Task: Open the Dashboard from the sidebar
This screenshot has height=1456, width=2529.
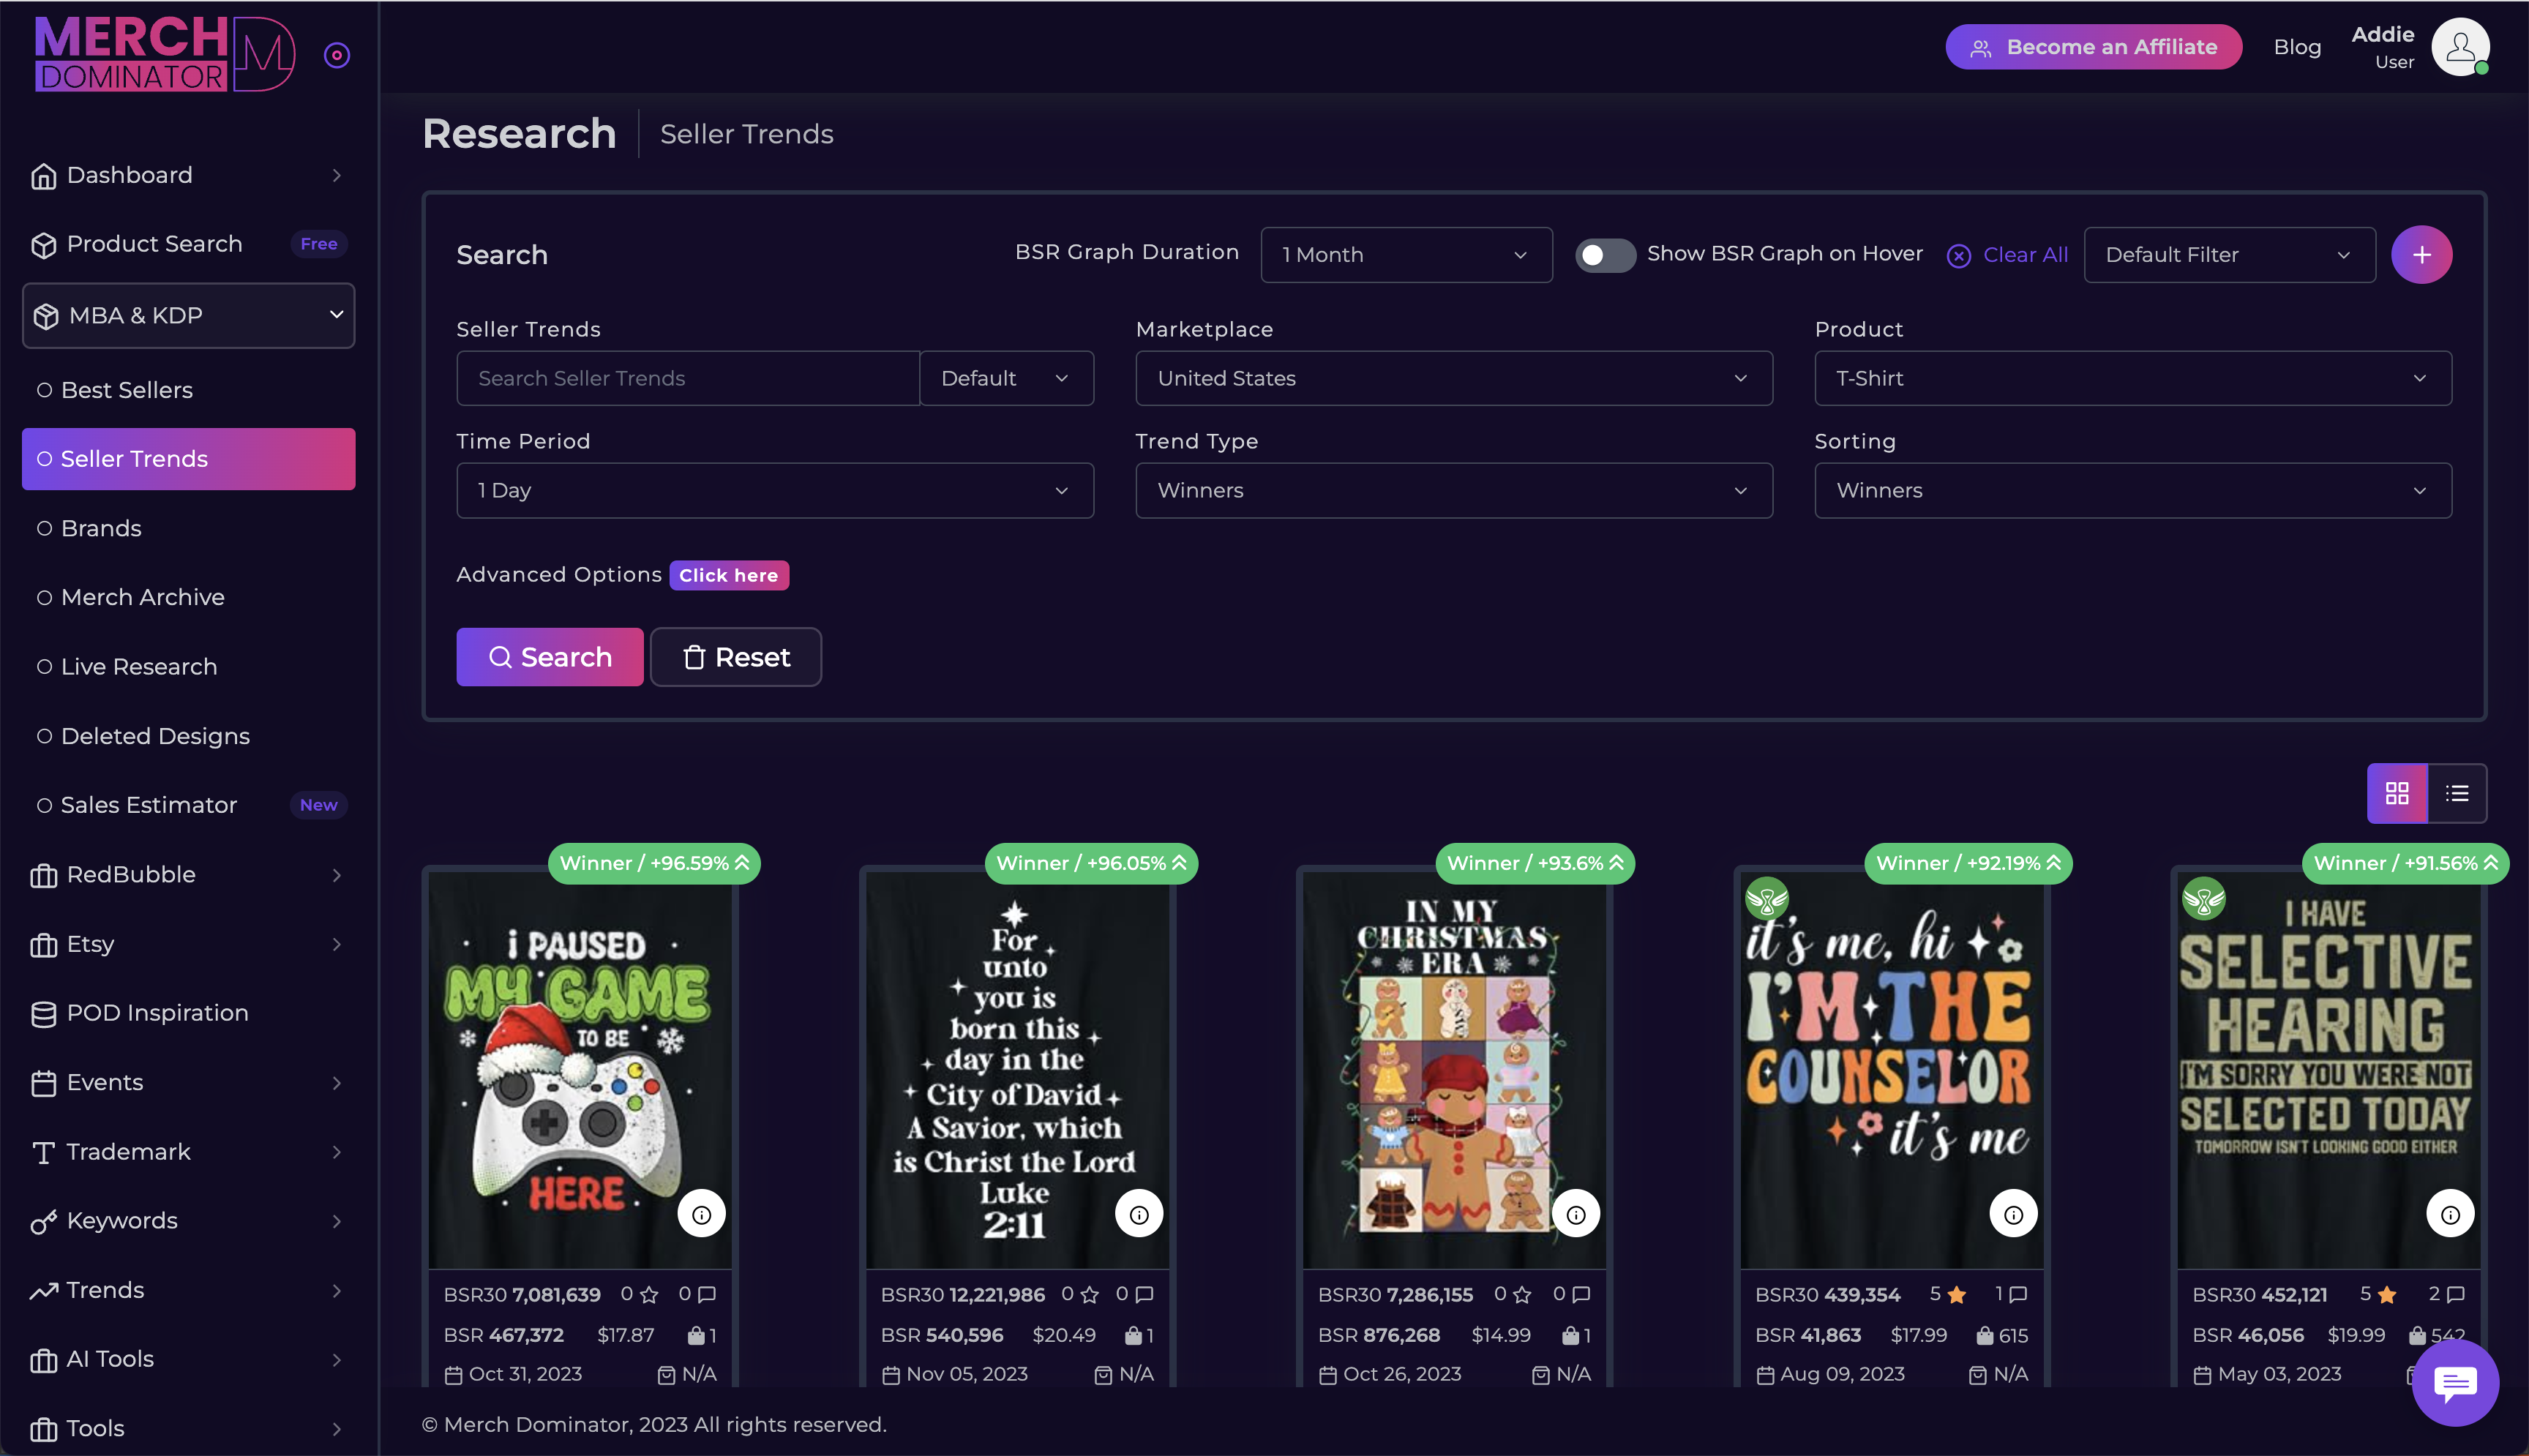Action: pos(128,174)
